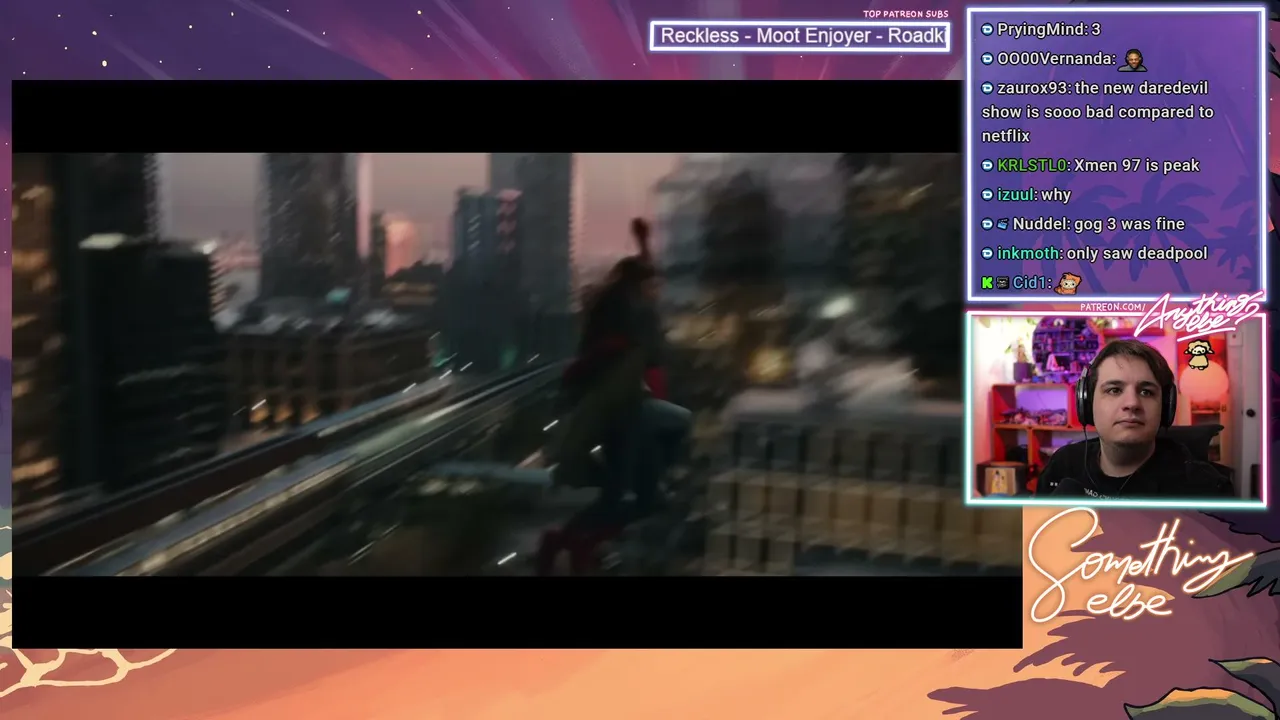Open the KRLSTL0 username in chat
The image size is (1280, 720).
pos(1031,166)
